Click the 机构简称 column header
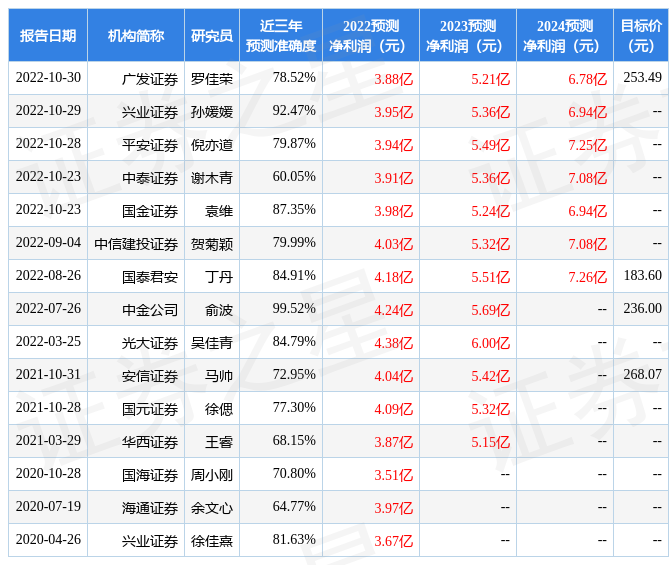Viewport: 669px width, 565px height. point(136,35)
